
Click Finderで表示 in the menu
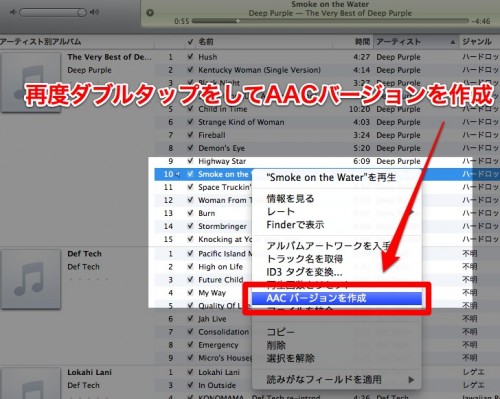tap(295, 225)
